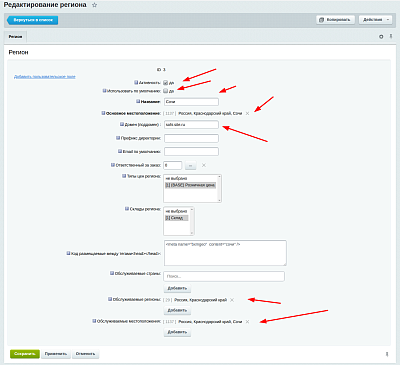Screen dimensions: 400x365
Task: Focus the Ответственный за заказ ID field
Action: click(x=173, y=165)
